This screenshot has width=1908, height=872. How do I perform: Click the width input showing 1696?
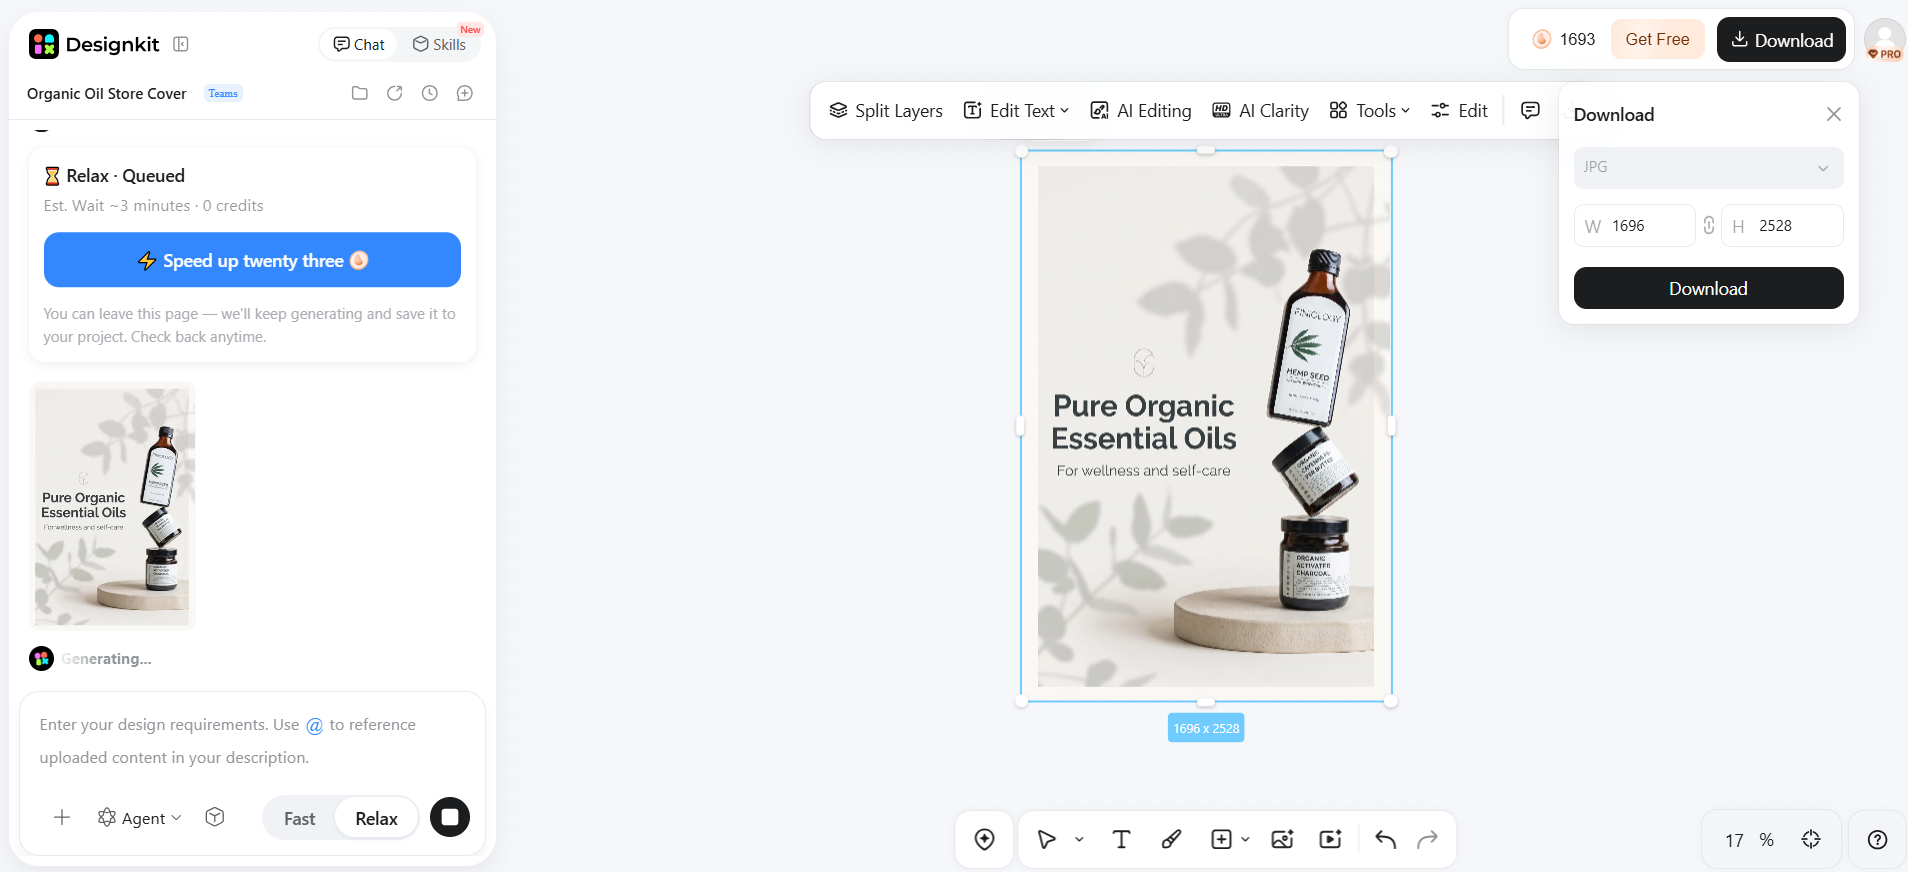click(x=1634, y=225)
